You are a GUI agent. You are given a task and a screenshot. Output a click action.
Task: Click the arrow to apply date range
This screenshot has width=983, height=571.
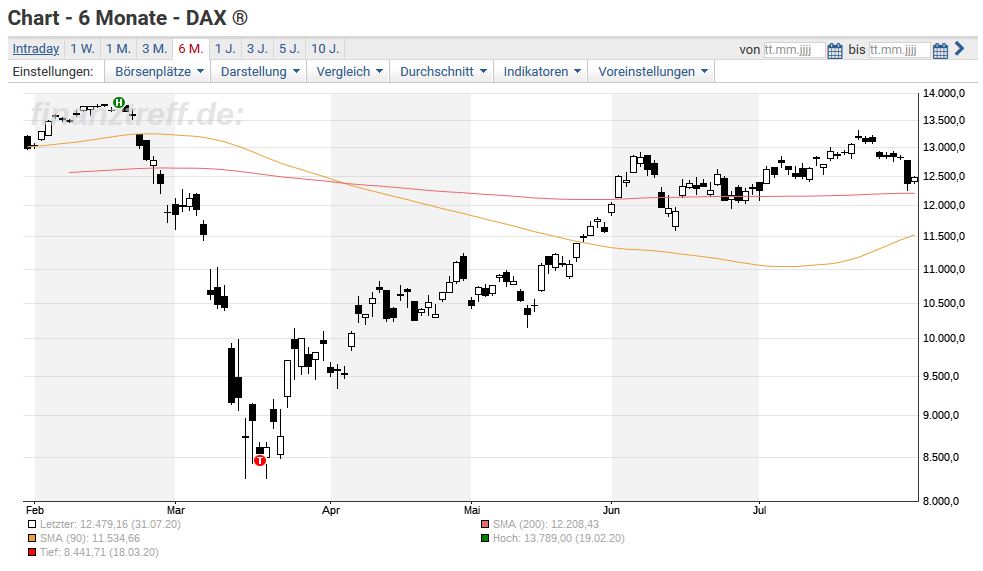[959, 48]
